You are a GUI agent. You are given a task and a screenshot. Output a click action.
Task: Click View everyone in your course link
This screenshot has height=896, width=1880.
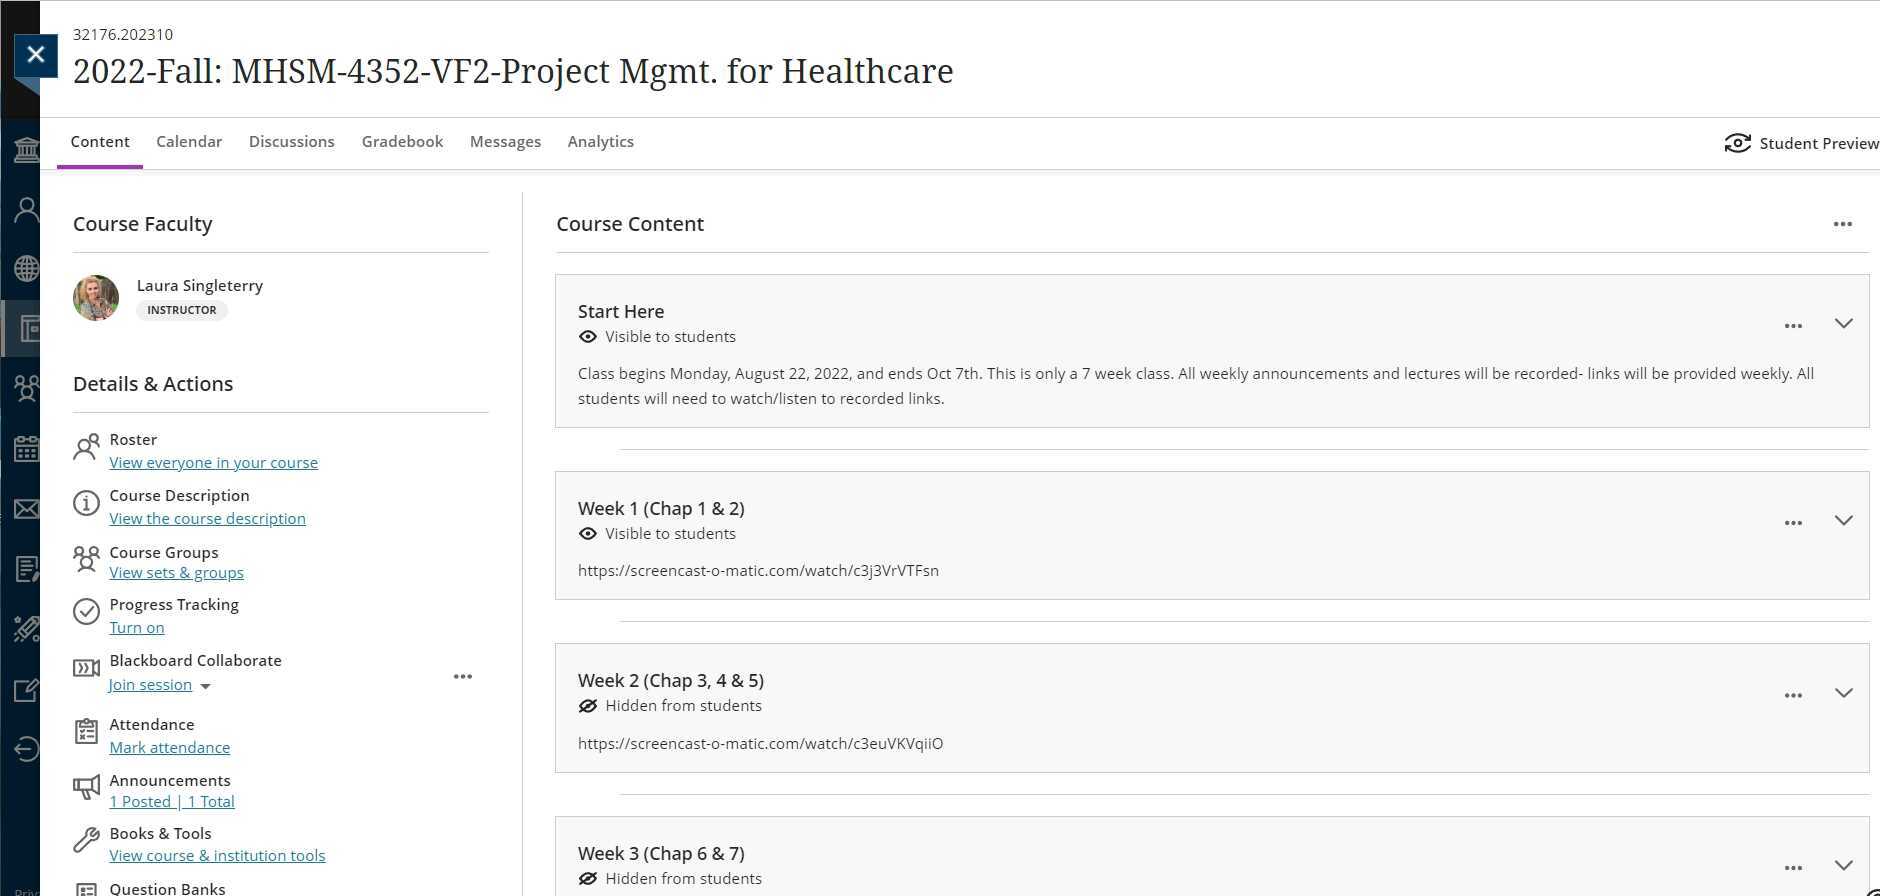[x=213, y=463]
